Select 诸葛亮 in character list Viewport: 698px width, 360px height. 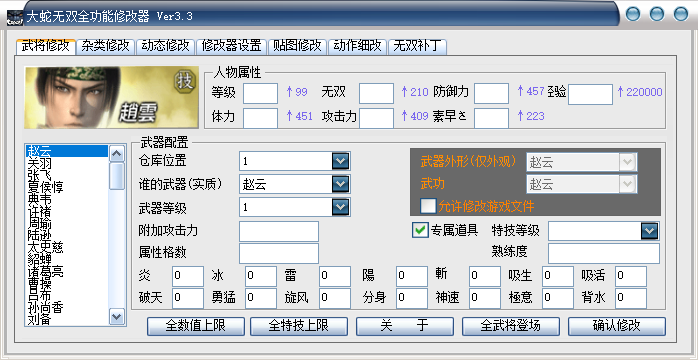67,271
